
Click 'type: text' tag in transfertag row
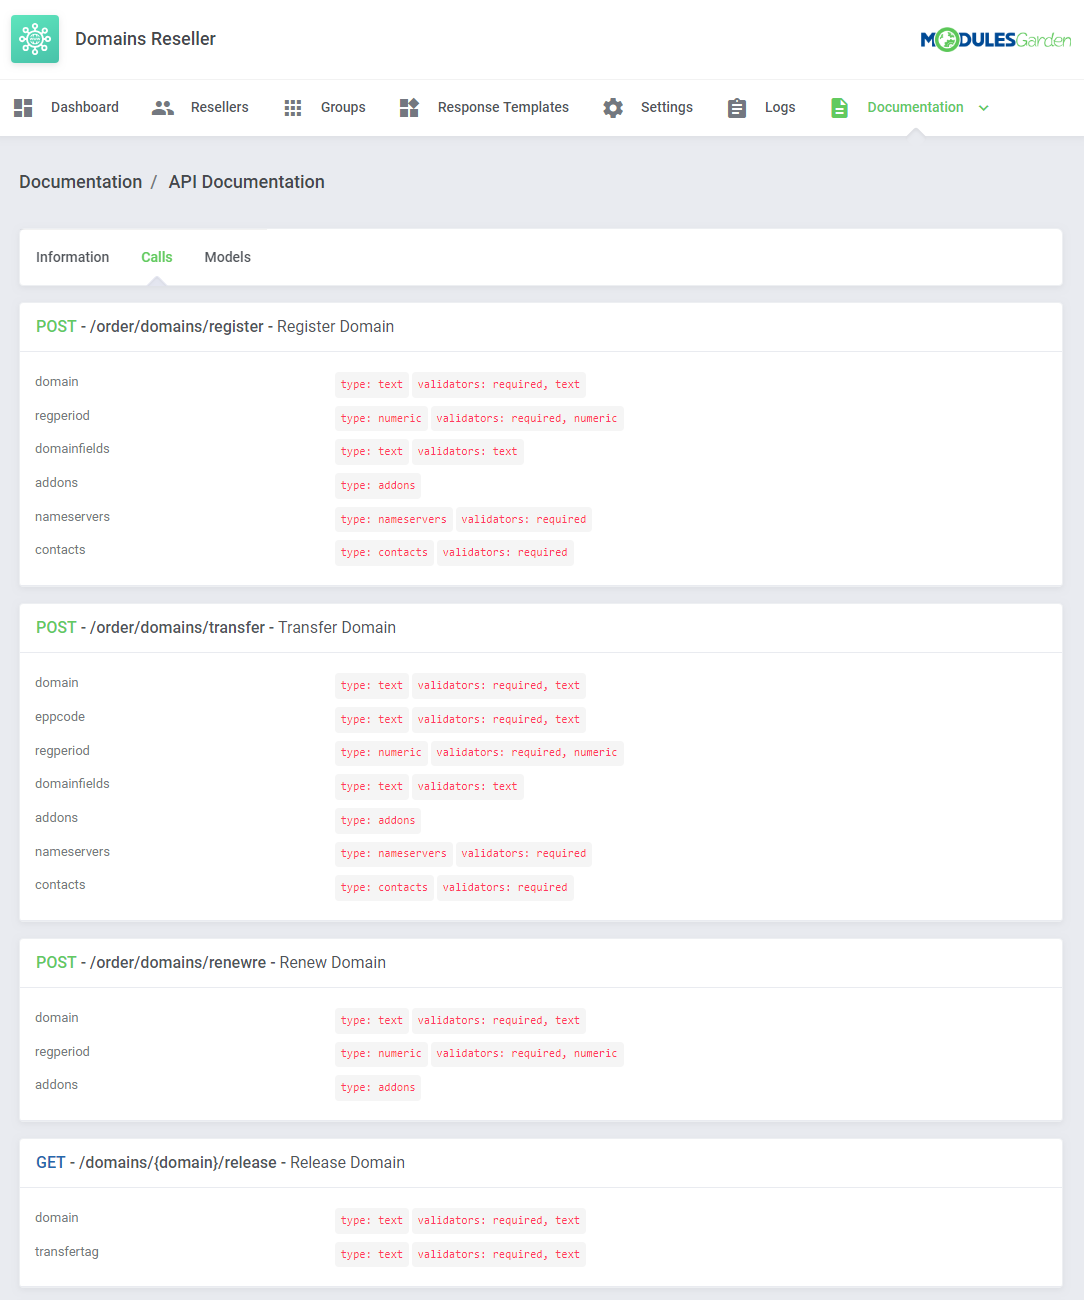click(372, 1255)
